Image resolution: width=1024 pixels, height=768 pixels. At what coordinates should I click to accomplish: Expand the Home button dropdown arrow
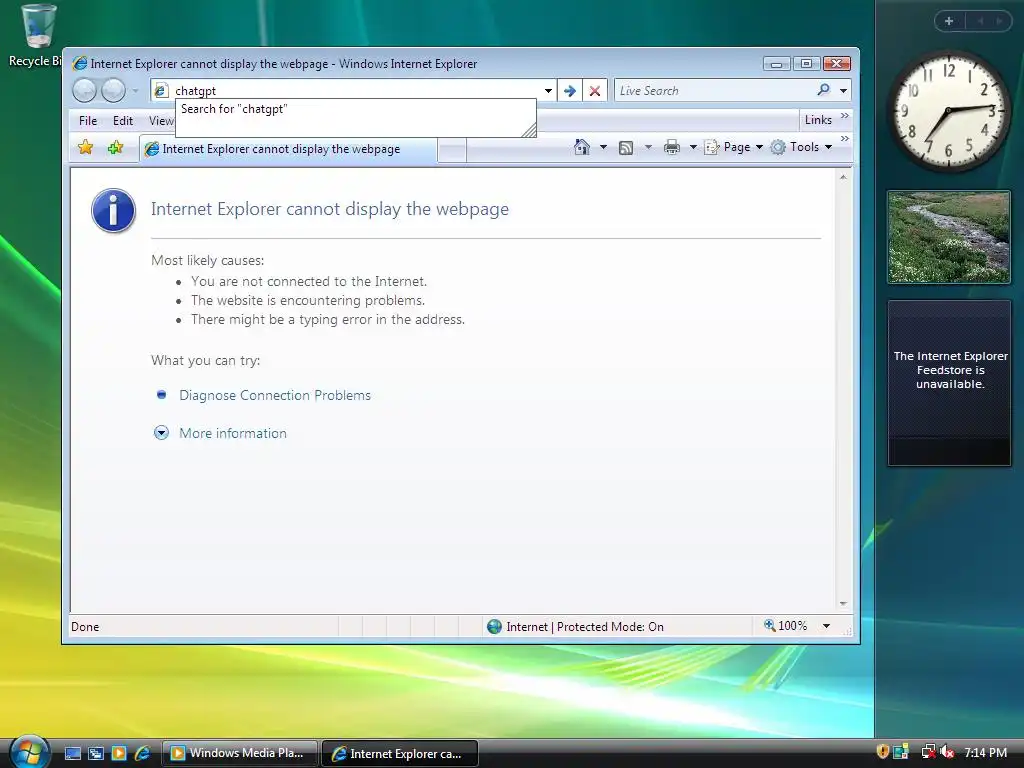pos(603,148)
